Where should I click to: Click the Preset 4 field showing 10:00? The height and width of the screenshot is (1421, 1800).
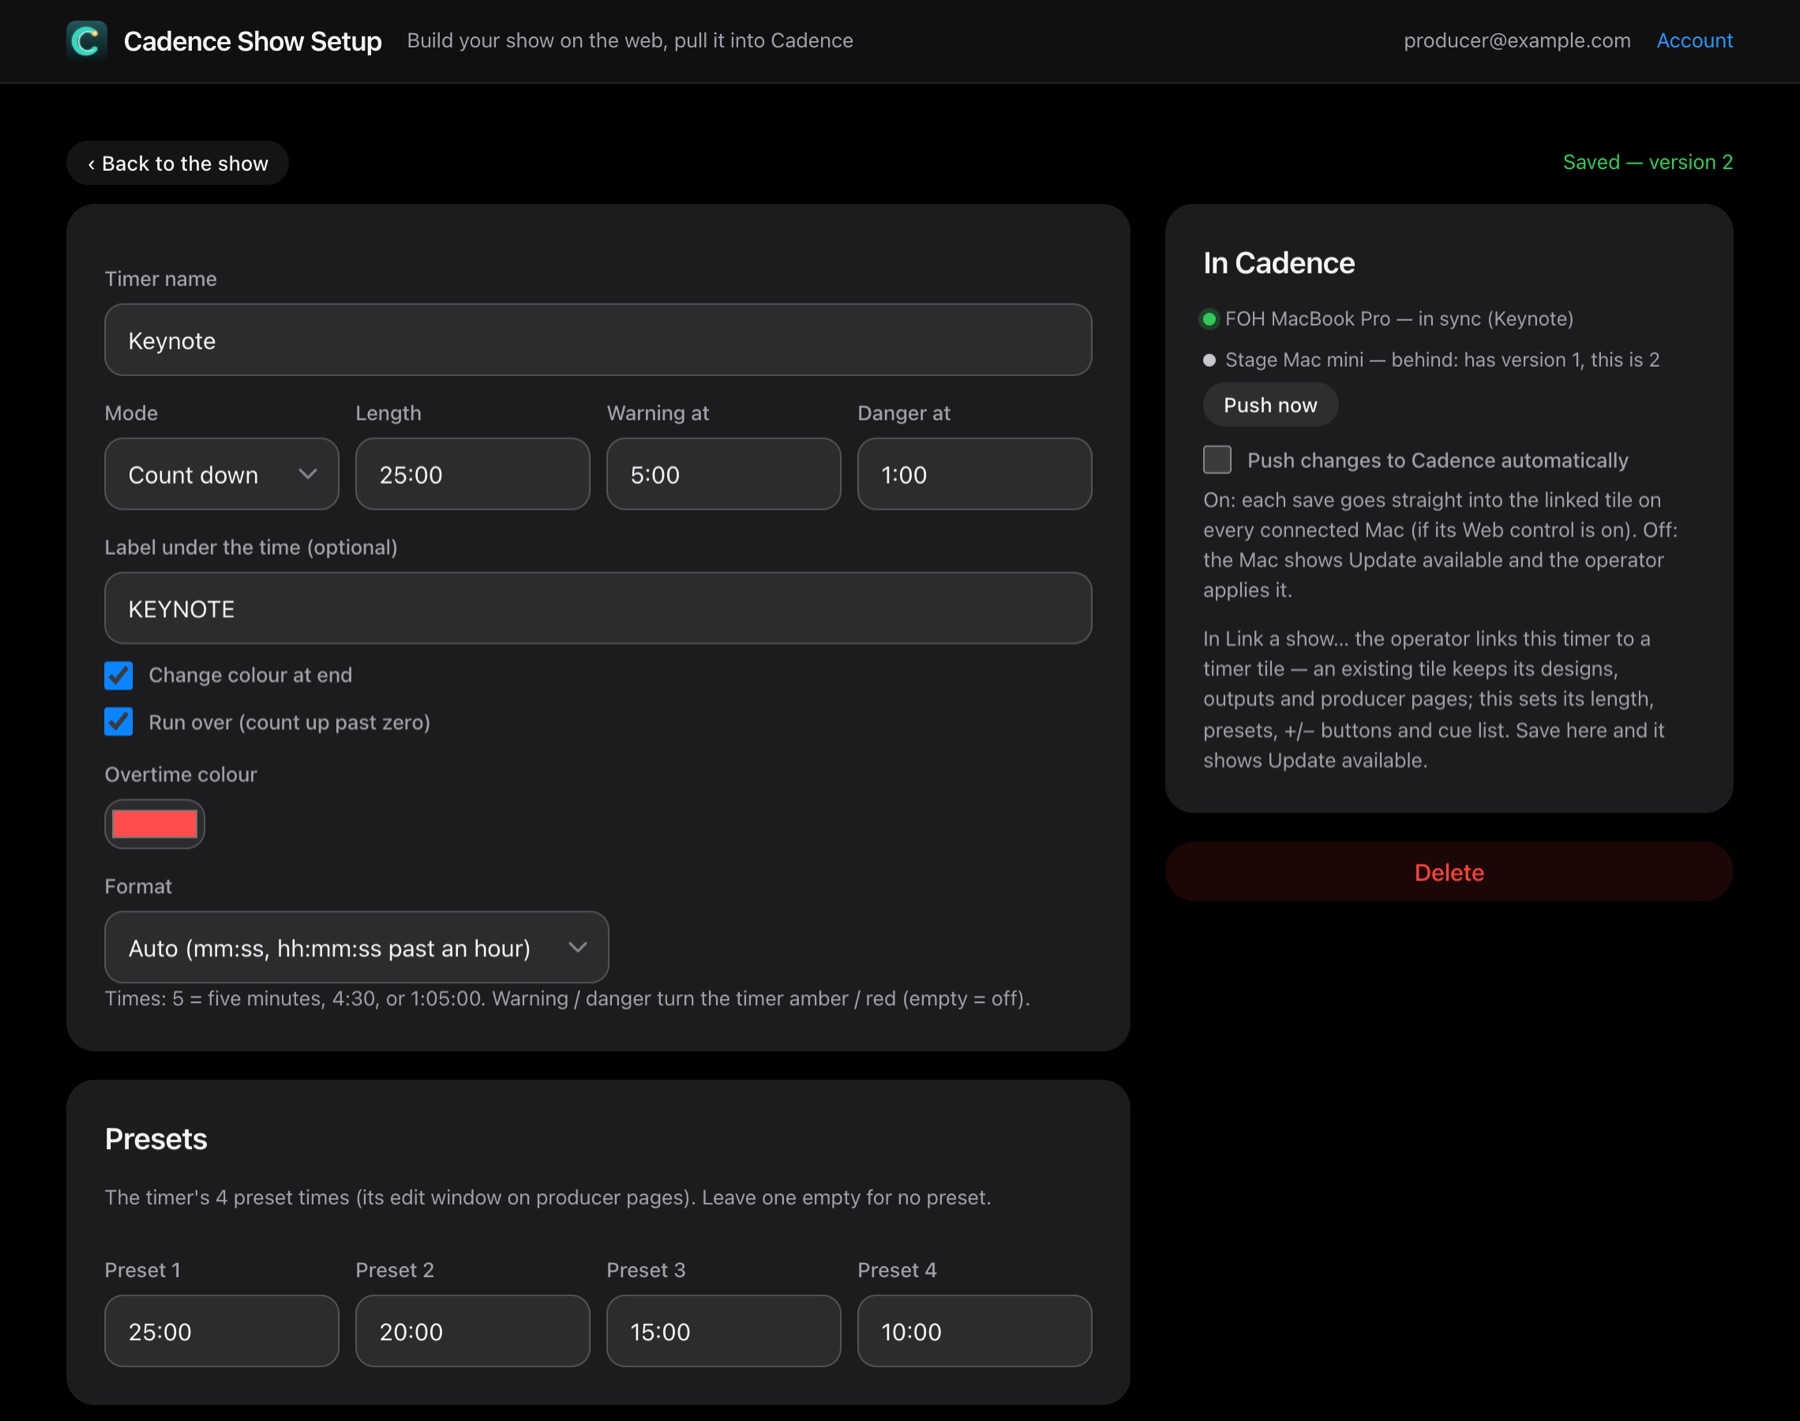(975, 1331)
